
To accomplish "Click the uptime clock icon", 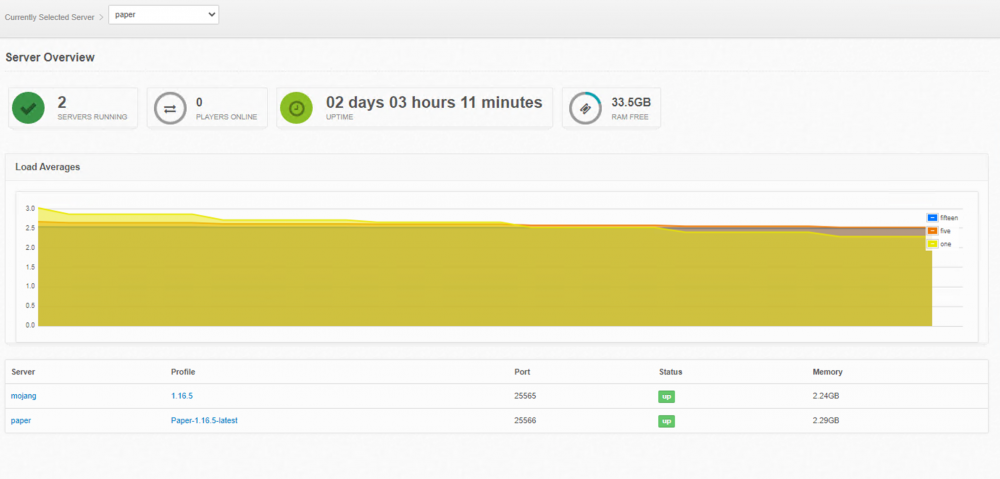I will click(297, 108).
